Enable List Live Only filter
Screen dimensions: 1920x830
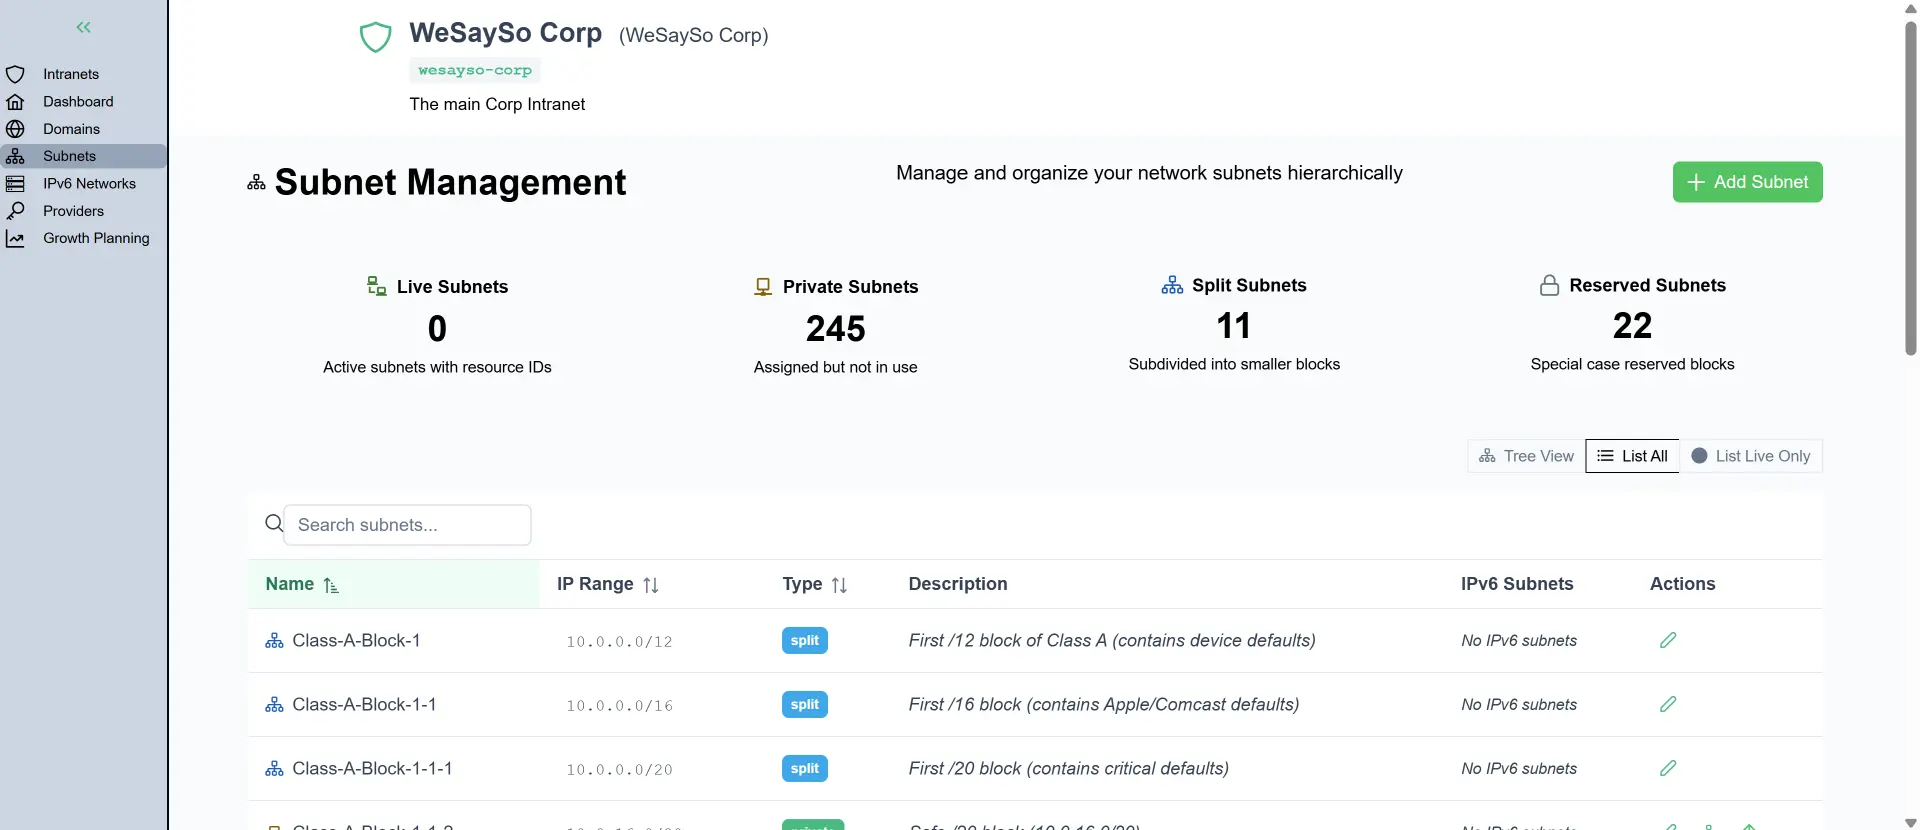[x=1751, y=456]
